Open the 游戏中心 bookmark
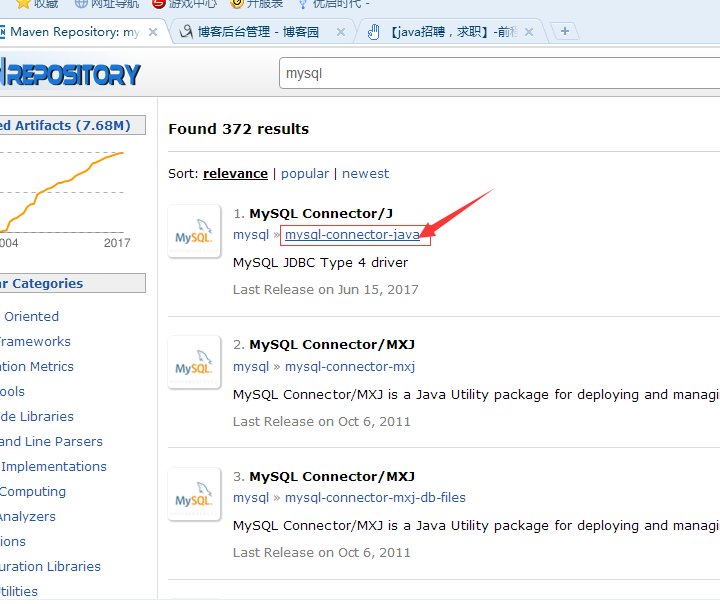This screenshot has height=604, width=720. coord(184,4)
